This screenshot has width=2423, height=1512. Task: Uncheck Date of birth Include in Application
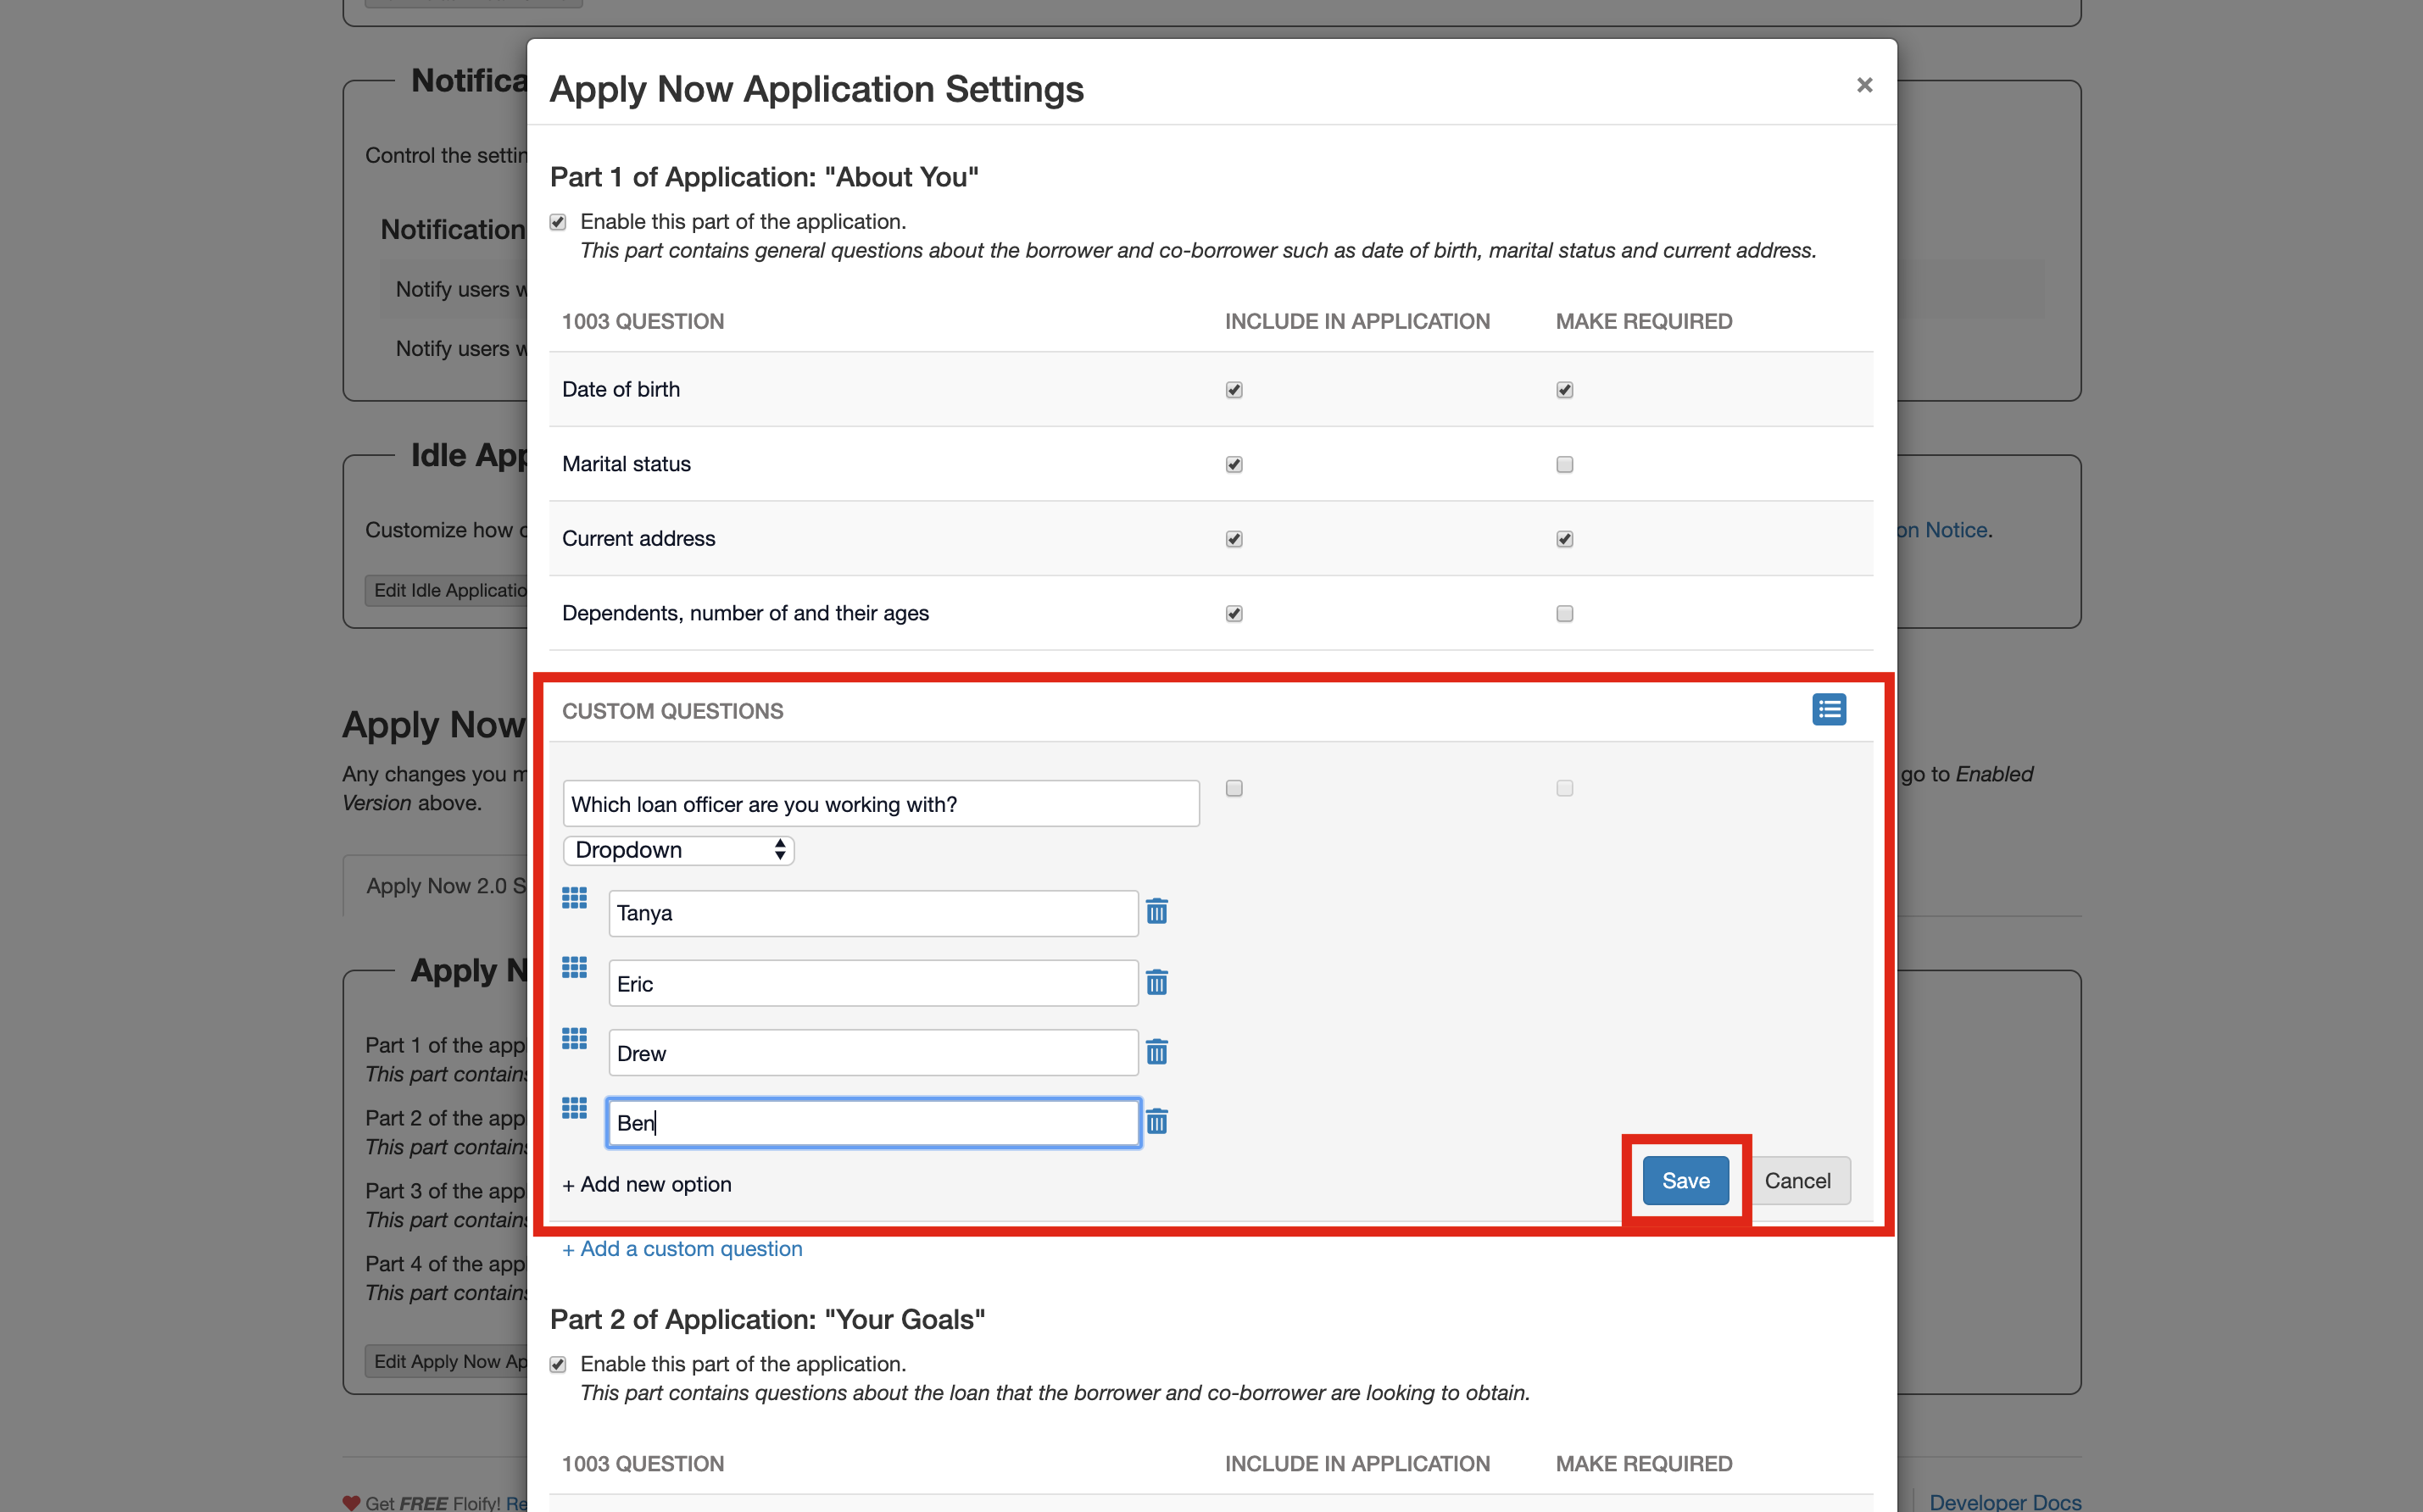click(x=1234, y=390)
